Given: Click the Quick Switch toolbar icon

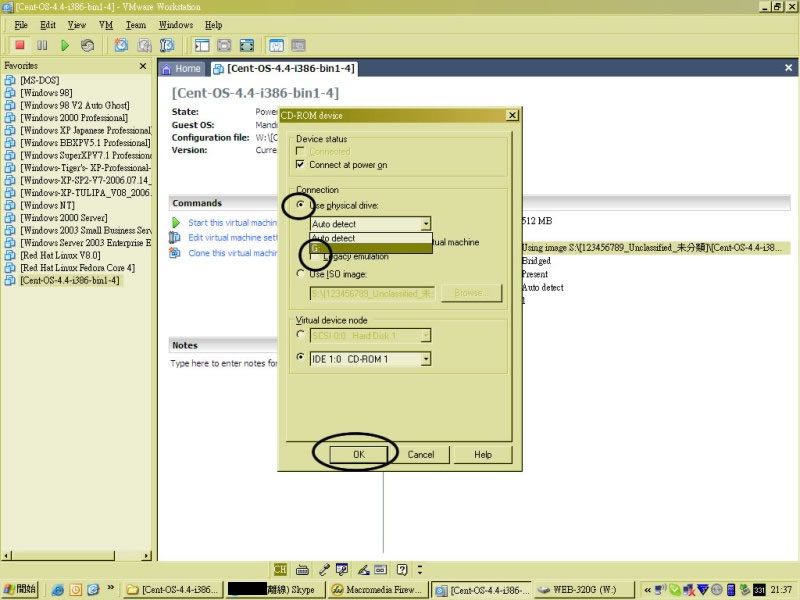Looking at the screenshot, I should [x=224, y=45].
